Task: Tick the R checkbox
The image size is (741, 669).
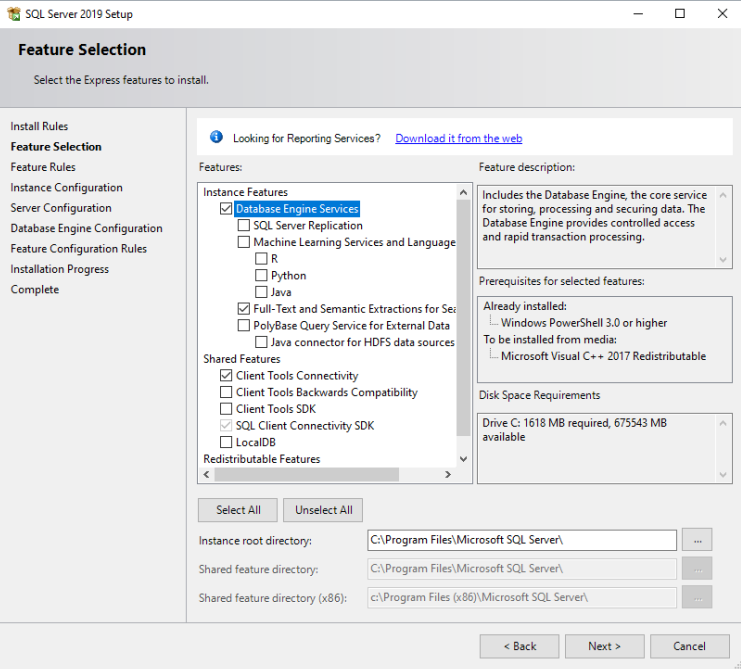Action: (261, 258)
